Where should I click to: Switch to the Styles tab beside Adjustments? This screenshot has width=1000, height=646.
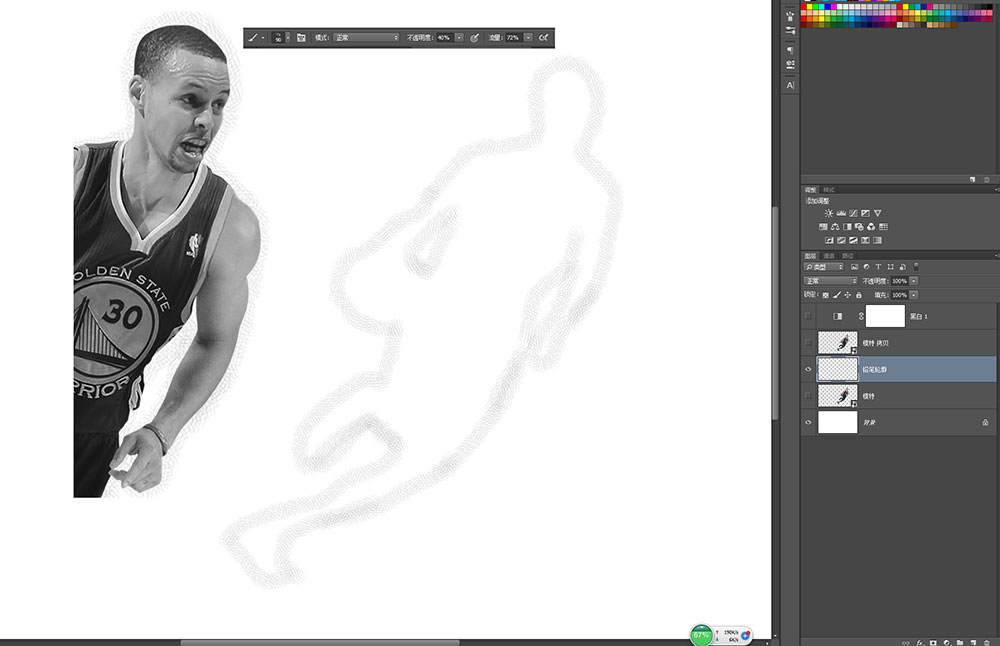click(x=828, y=190)
